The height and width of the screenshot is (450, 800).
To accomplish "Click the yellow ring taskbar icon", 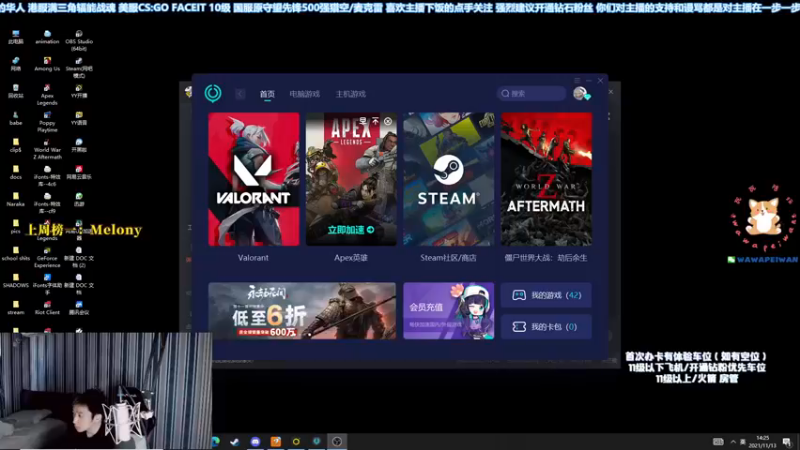I will point(296,441).
